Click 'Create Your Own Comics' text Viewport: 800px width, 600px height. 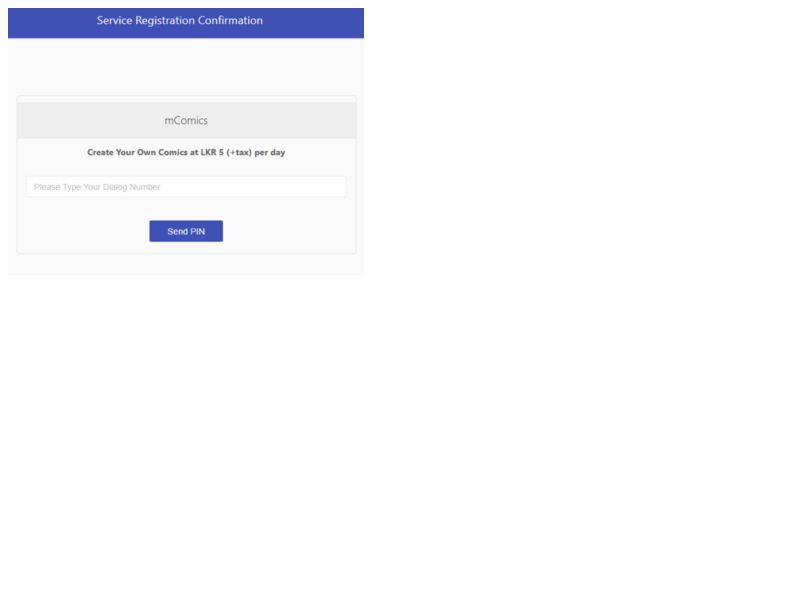click(x=137, y=152)
